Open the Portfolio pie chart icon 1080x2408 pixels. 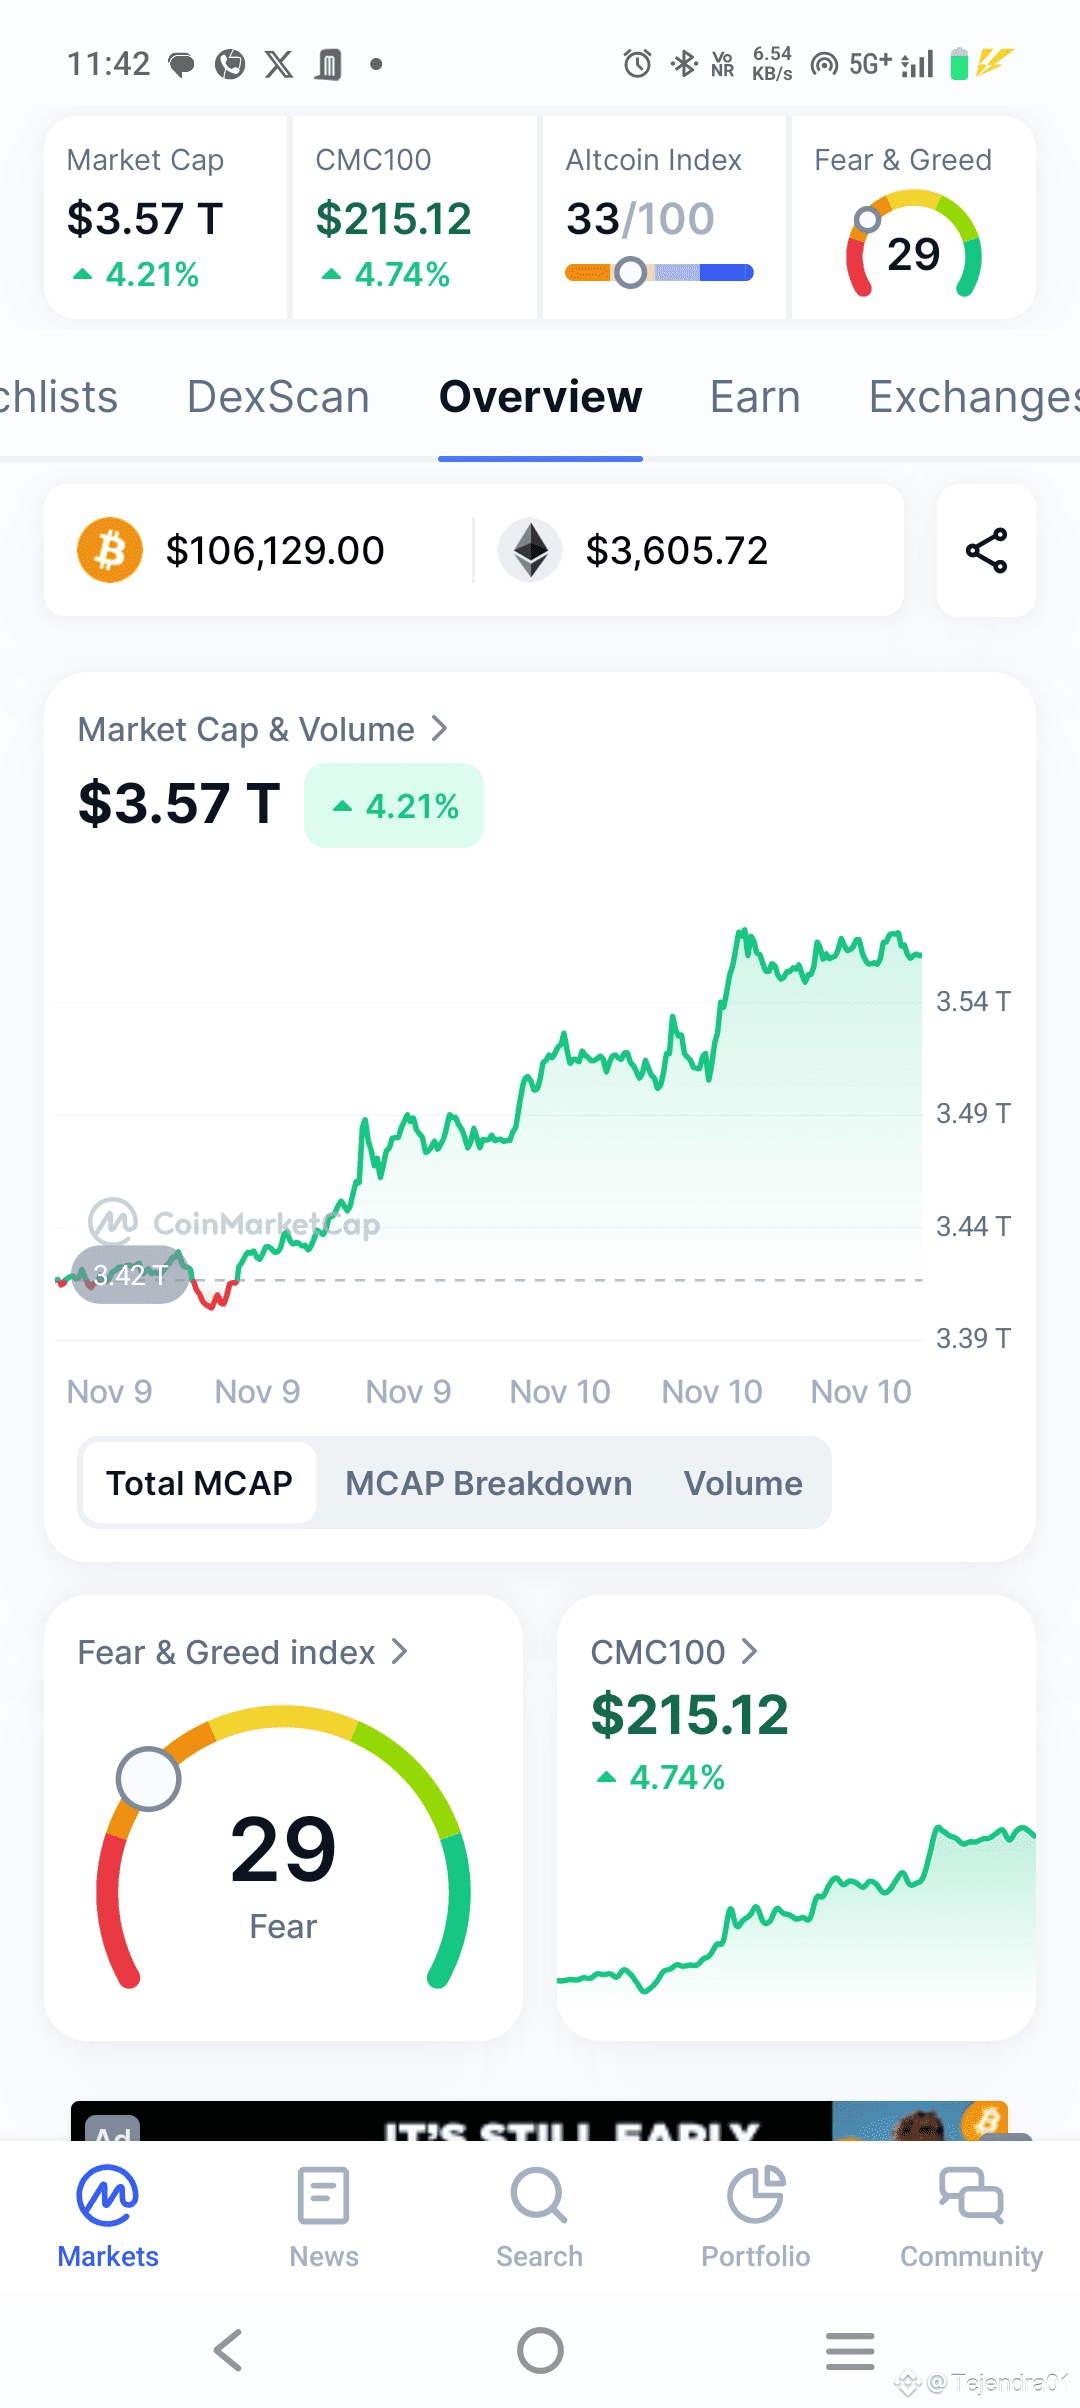coord(756,2196)
